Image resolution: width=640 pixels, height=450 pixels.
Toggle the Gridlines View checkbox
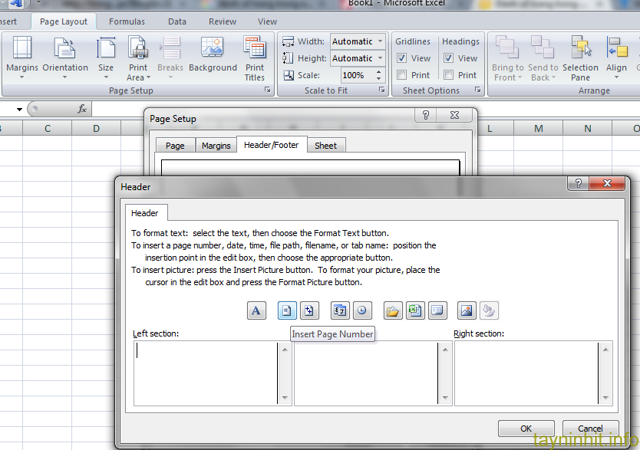coord(401,59)
